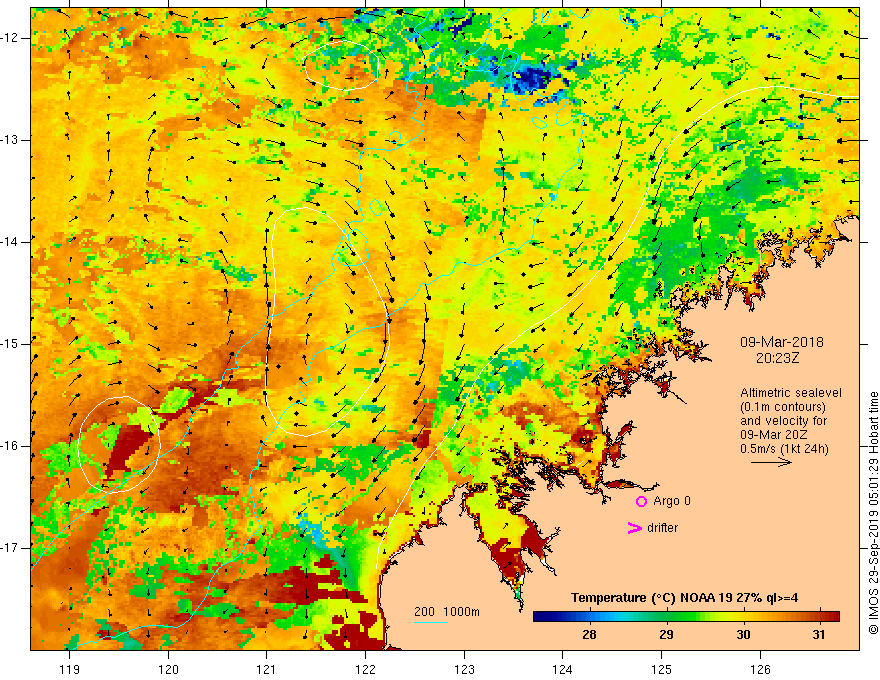The height and width of the screenshot is (680, 880).
Task: Click longitude label 126 on the bottom axis
Action: click(x=760, y=669)
